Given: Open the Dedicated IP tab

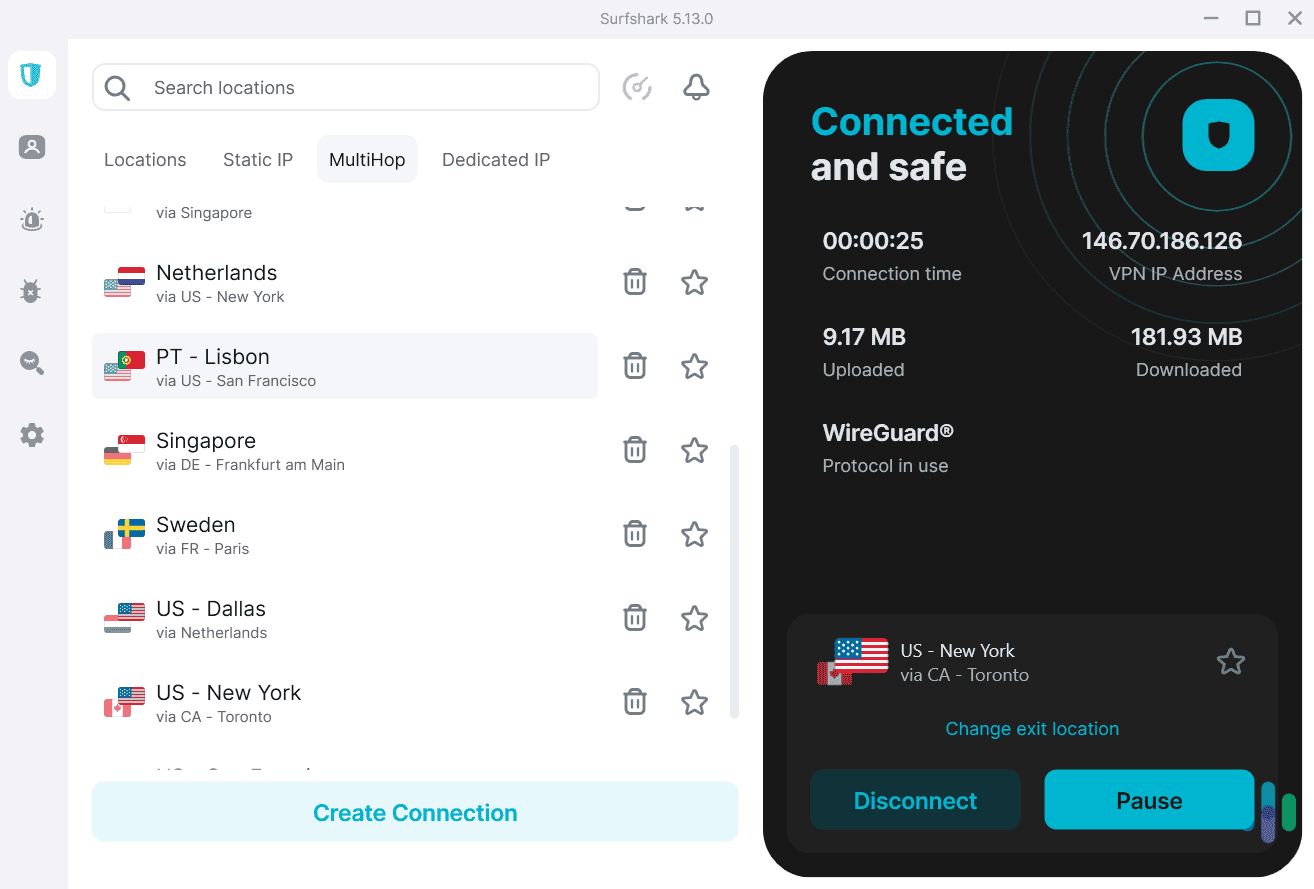Looking at the screenshot, I should (x=496, y=159).
